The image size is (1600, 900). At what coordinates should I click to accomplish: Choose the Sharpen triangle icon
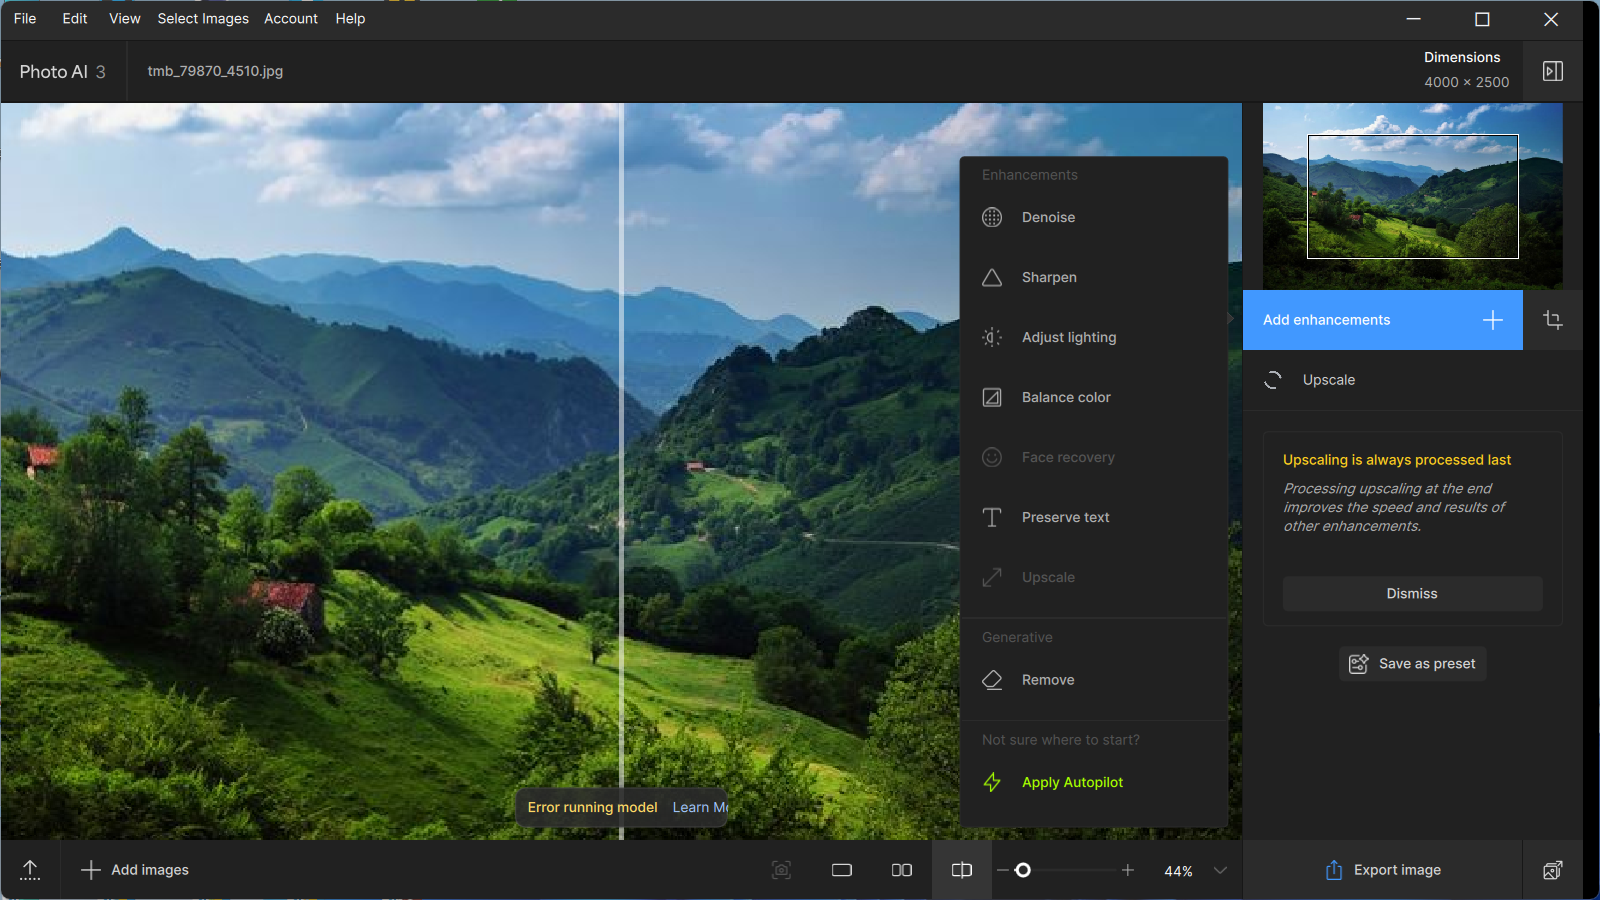[992, 277]
